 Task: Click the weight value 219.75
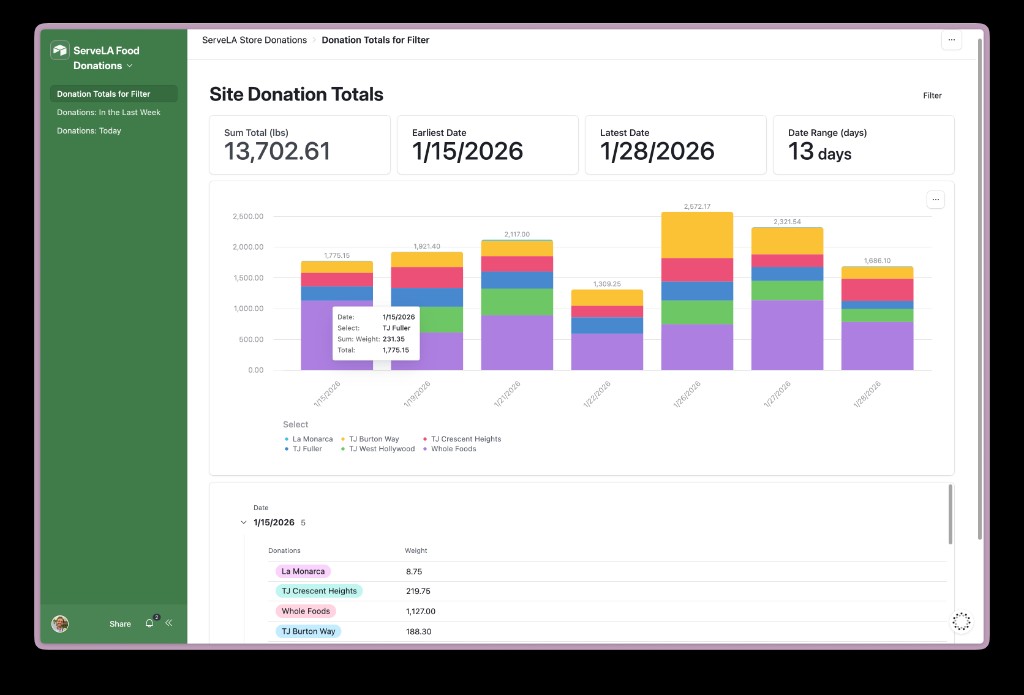[x=418, y=591]
